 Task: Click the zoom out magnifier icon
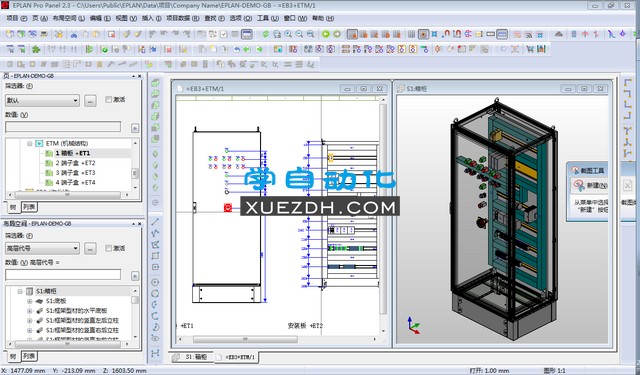299,34
